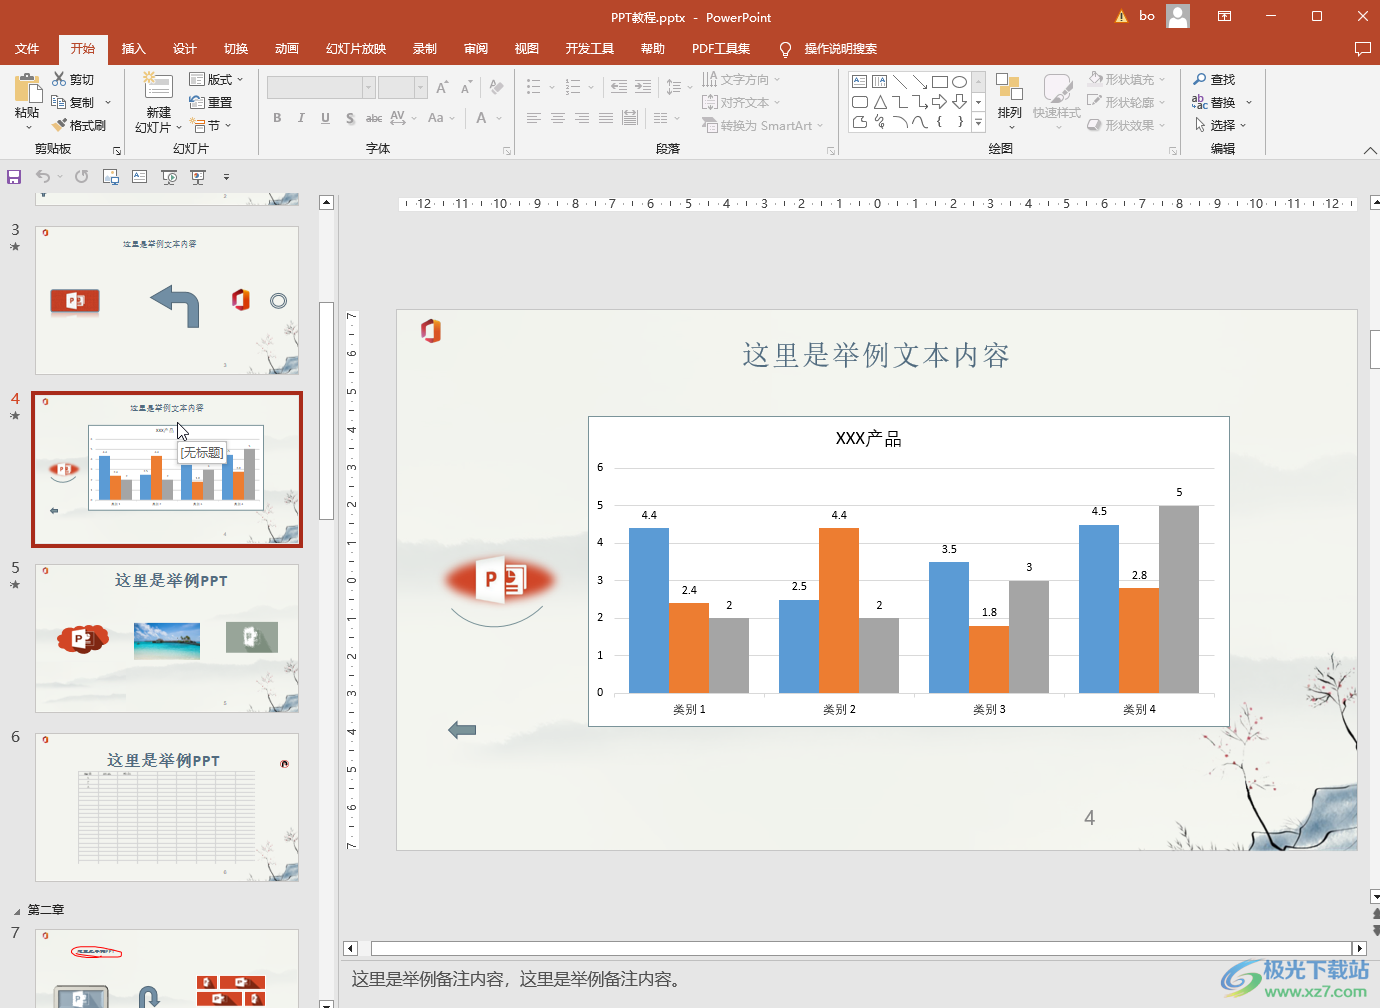1380x1008 pixels.
Task: Select slide 6 thumbnail with table
Action: [x=167, y=807]
